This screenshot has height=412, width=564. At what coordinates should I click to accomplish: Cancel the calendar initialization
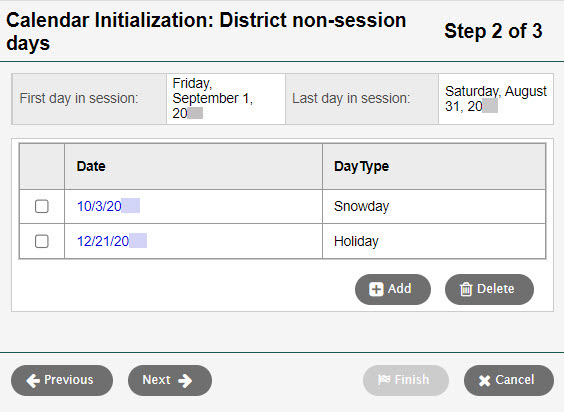point(509,381)
